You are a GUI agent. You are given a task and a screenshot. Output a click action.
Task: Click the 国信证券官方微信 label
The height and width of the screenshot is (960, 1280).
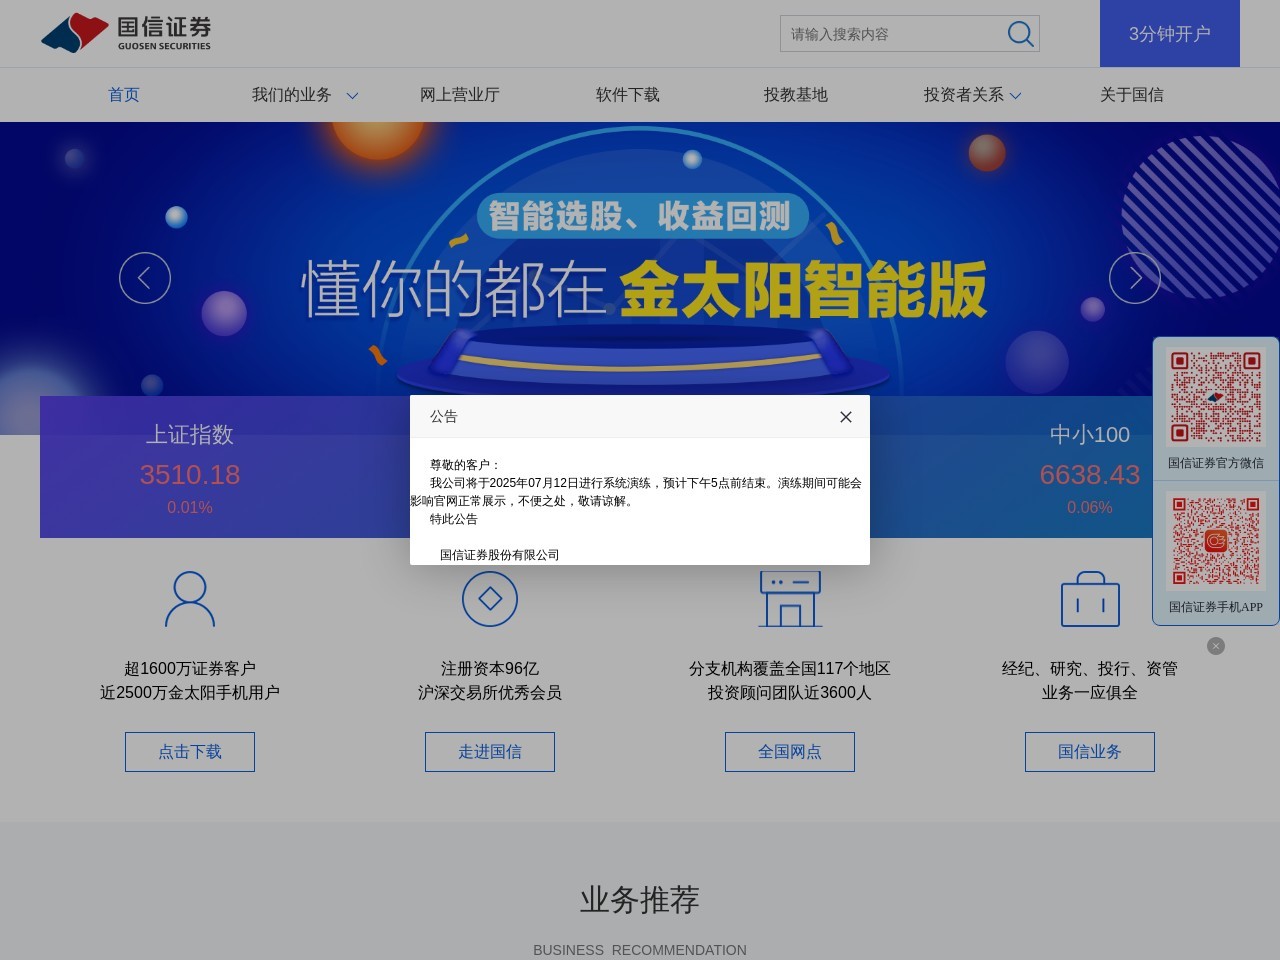pyautogui.click(x=1216, y=463)
